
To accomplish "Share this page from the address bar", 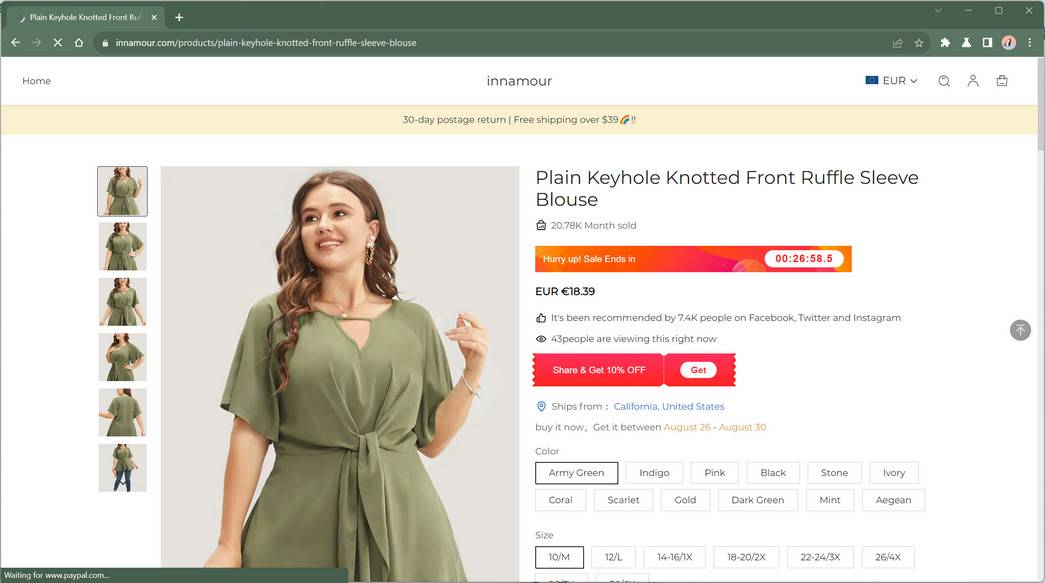I will point(898,43).
